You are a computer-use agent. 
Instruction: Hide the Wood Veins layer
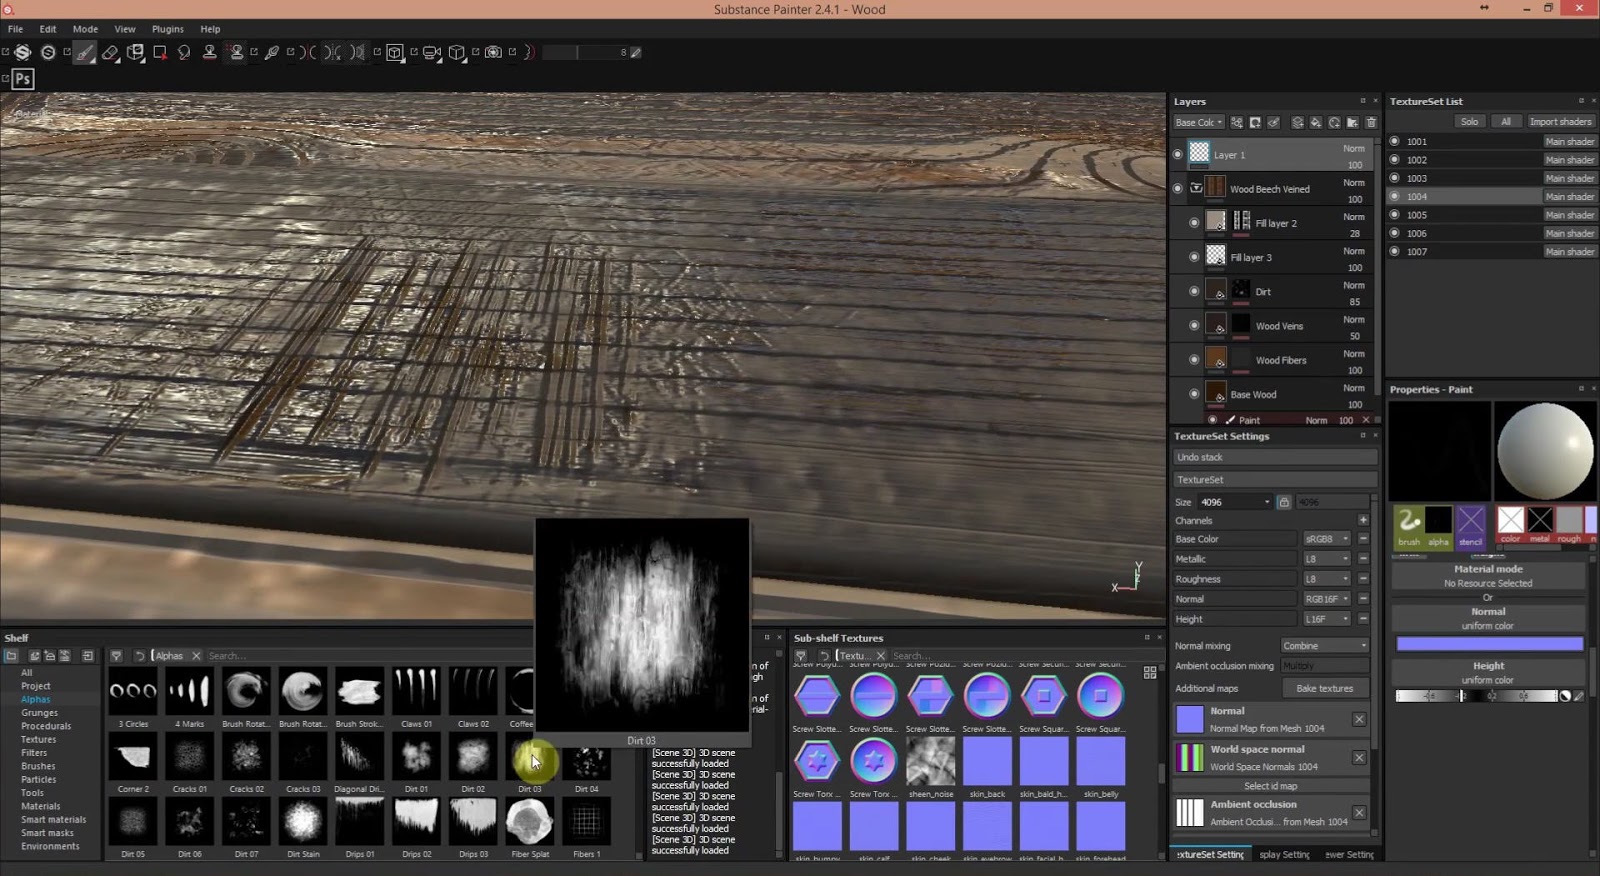[x=1194, y=325]
